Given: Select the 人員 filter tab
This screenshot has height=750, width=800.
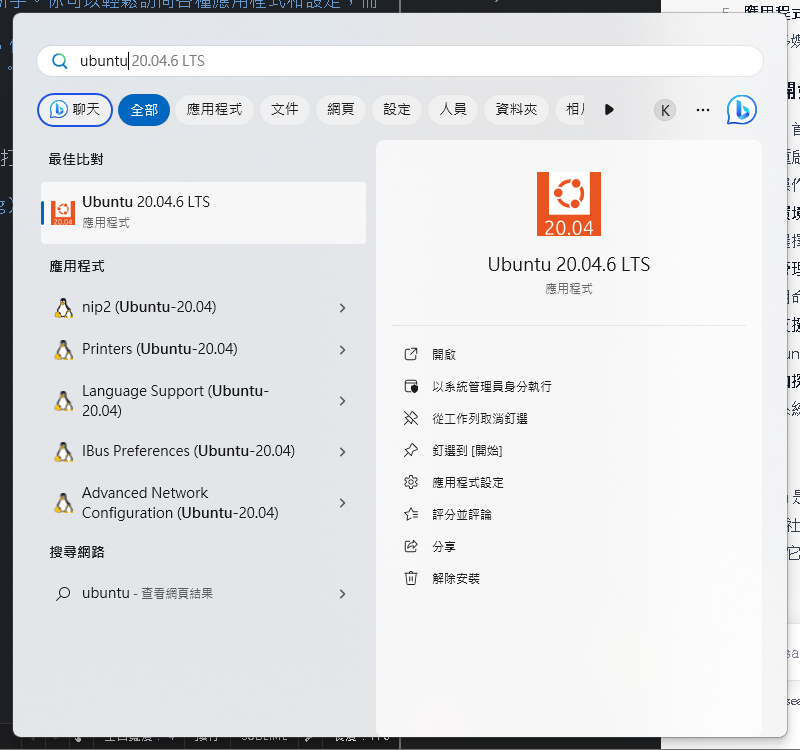Looking at the screenshot, I should (453, 110).
